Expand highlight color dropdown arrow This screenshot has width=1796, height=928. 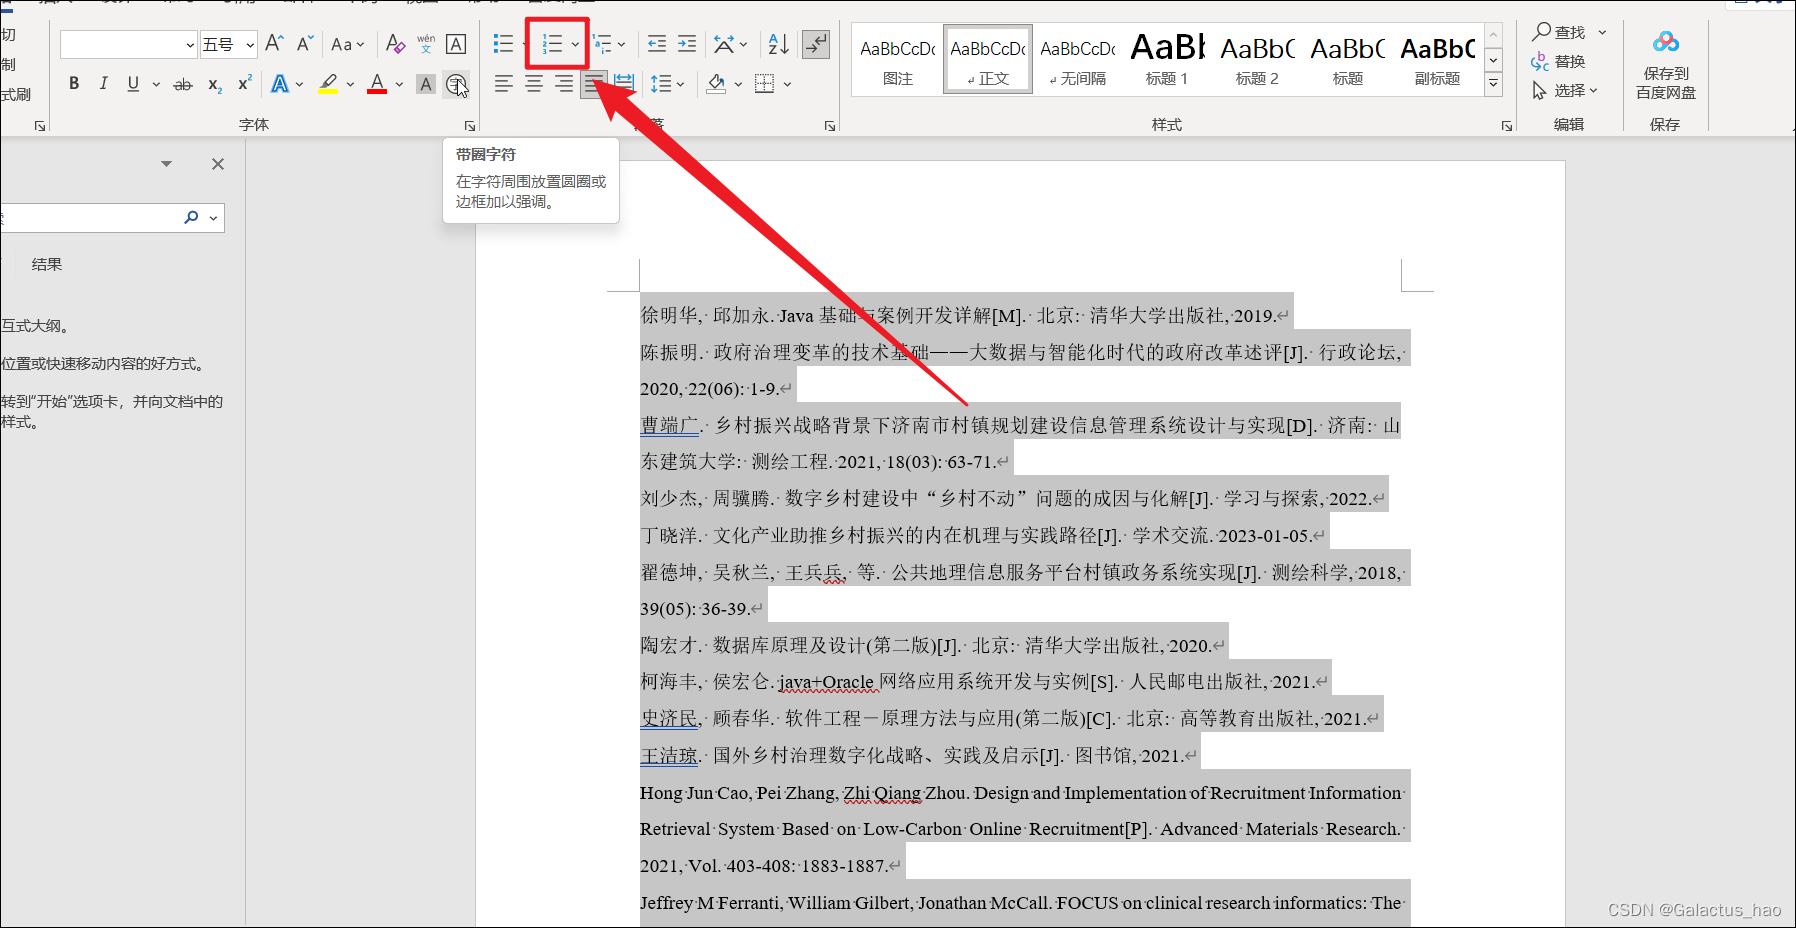tap(350, 84)
